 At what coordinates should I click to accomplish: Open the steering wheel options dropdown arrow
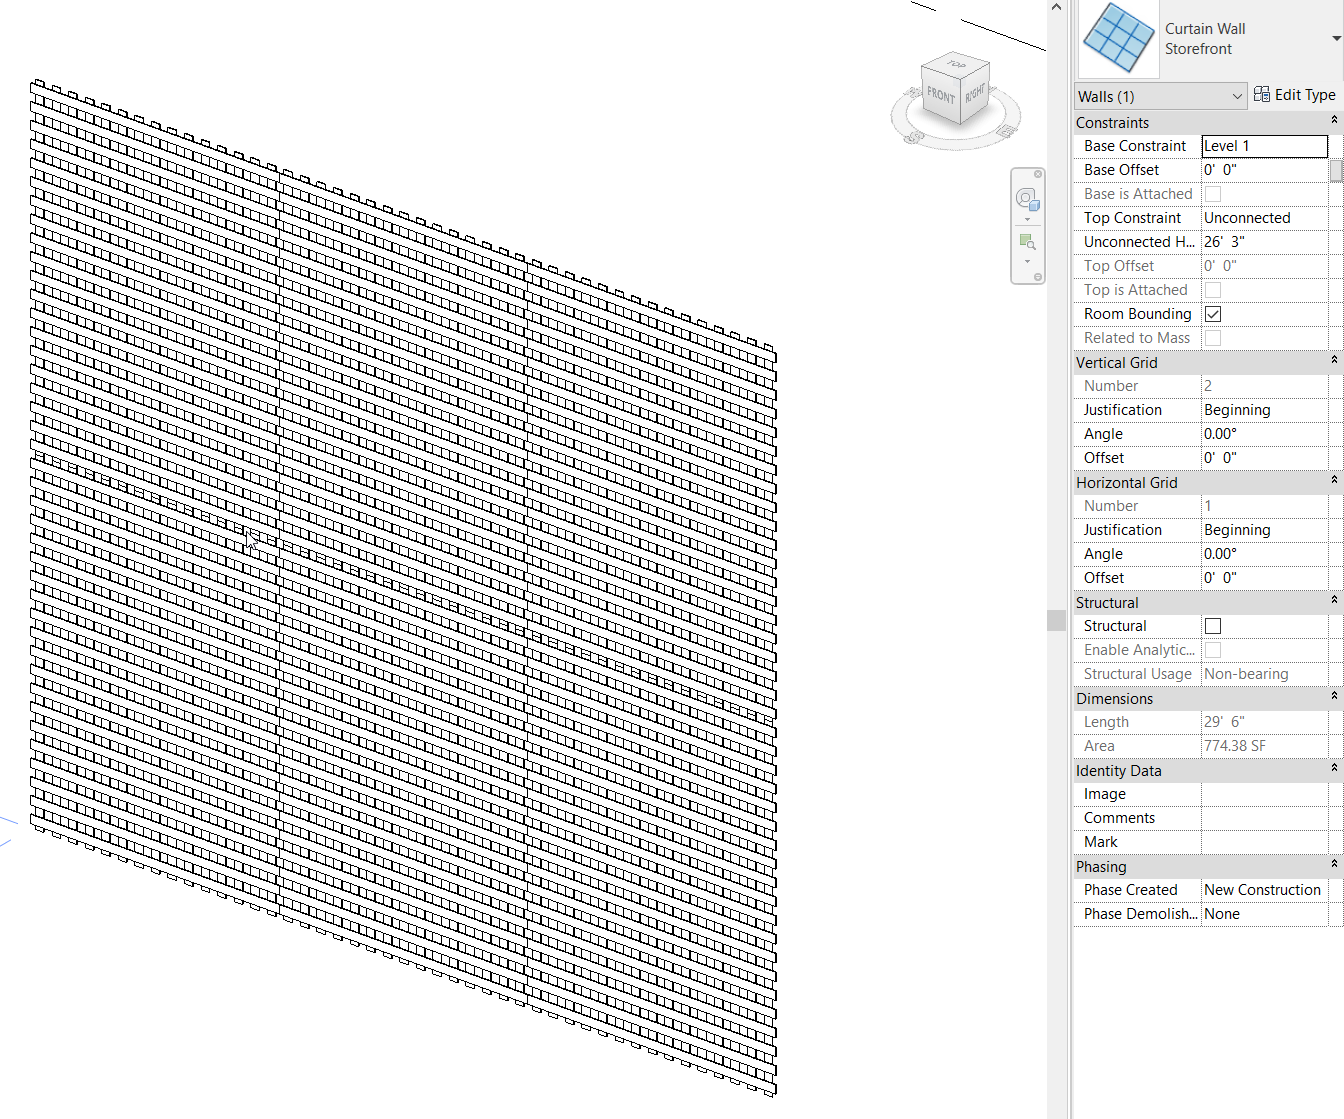pos(1027,219)
